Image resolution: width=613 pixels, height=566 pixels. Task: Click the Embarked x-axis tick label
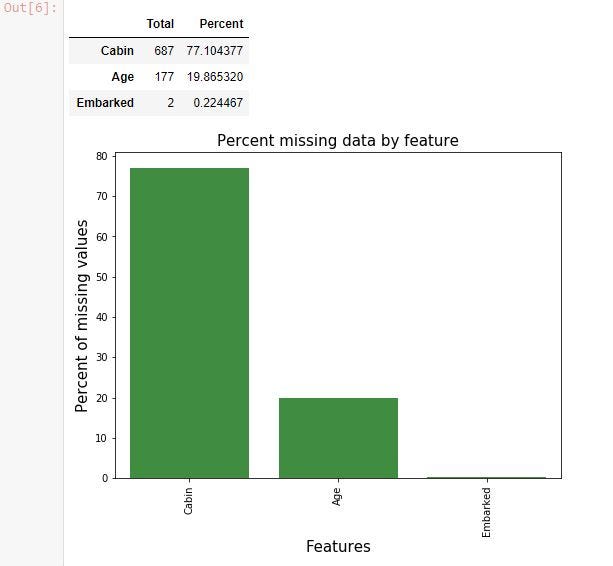(486, 512)
